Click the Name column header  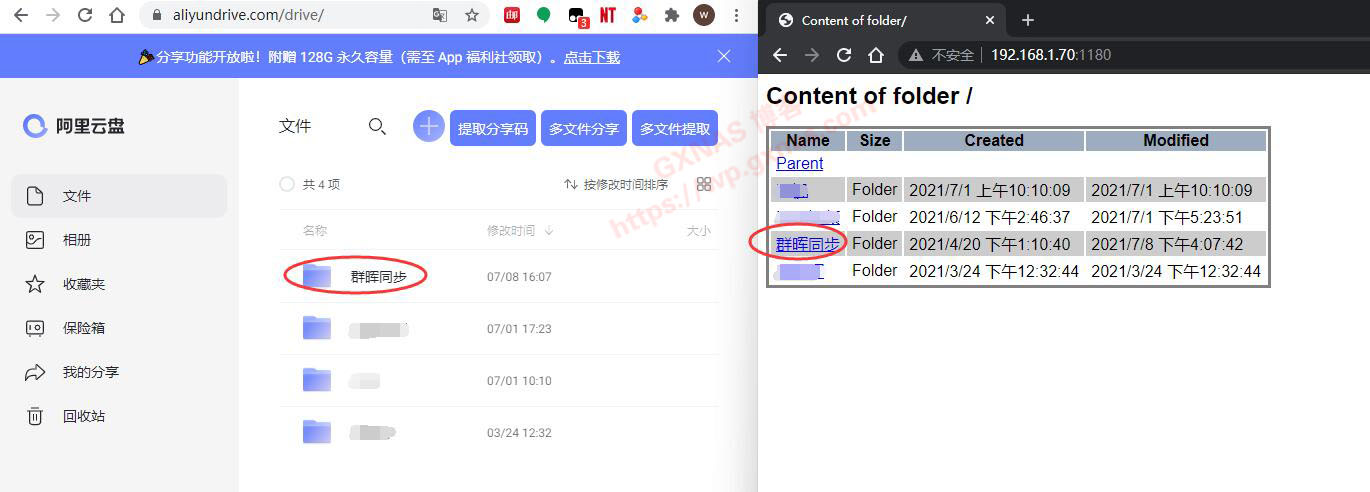coord(808,140)
